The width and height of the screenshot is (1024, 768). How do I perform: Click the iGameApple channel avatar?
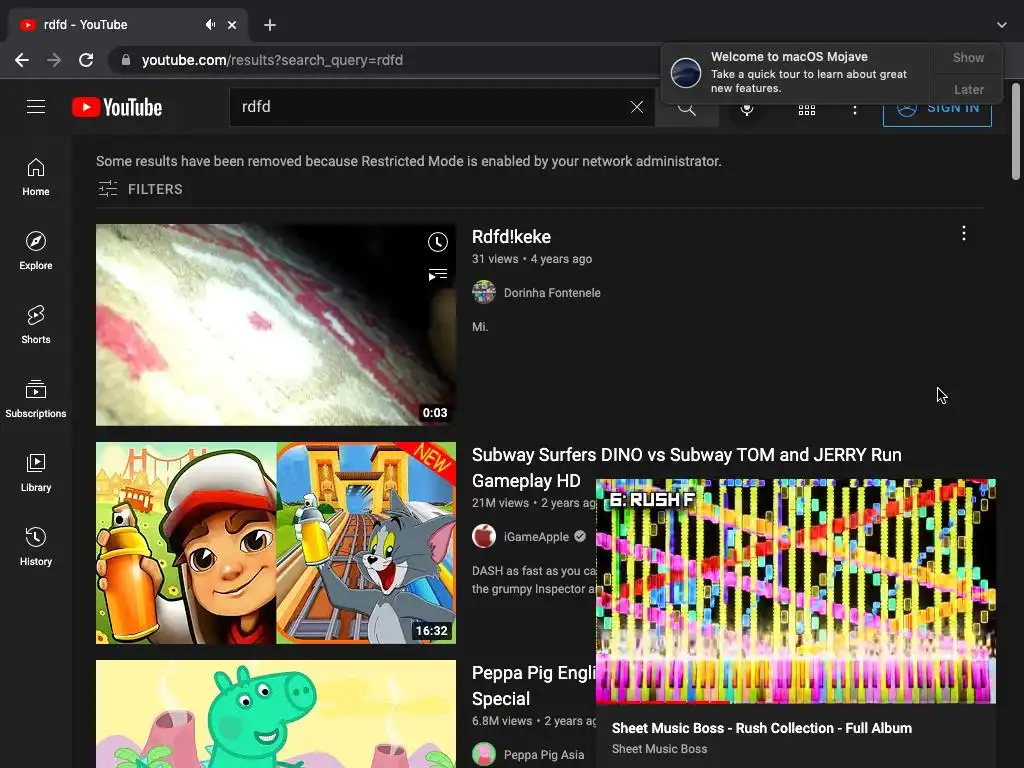click(x=484, y=536)
